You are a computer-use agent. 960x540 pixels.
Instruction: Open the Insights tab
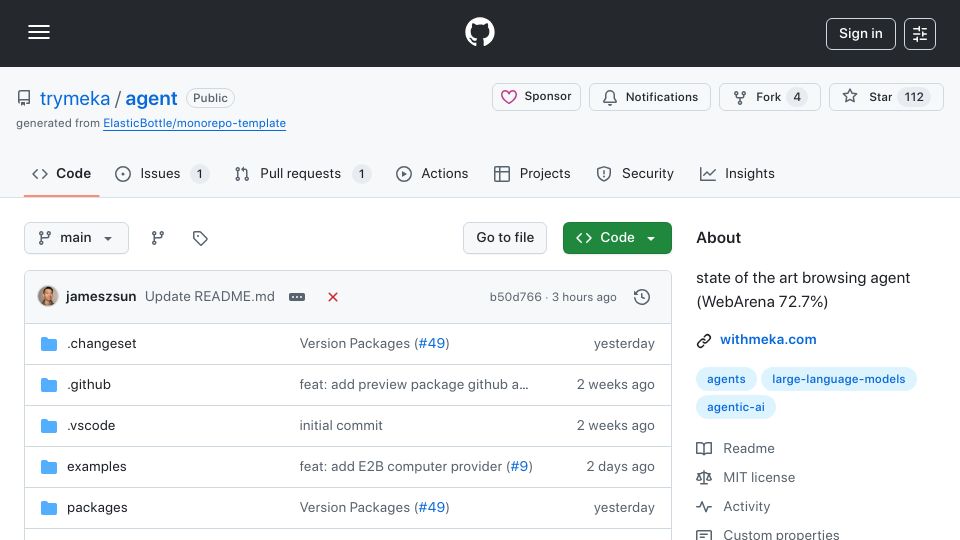pos(737,174)
